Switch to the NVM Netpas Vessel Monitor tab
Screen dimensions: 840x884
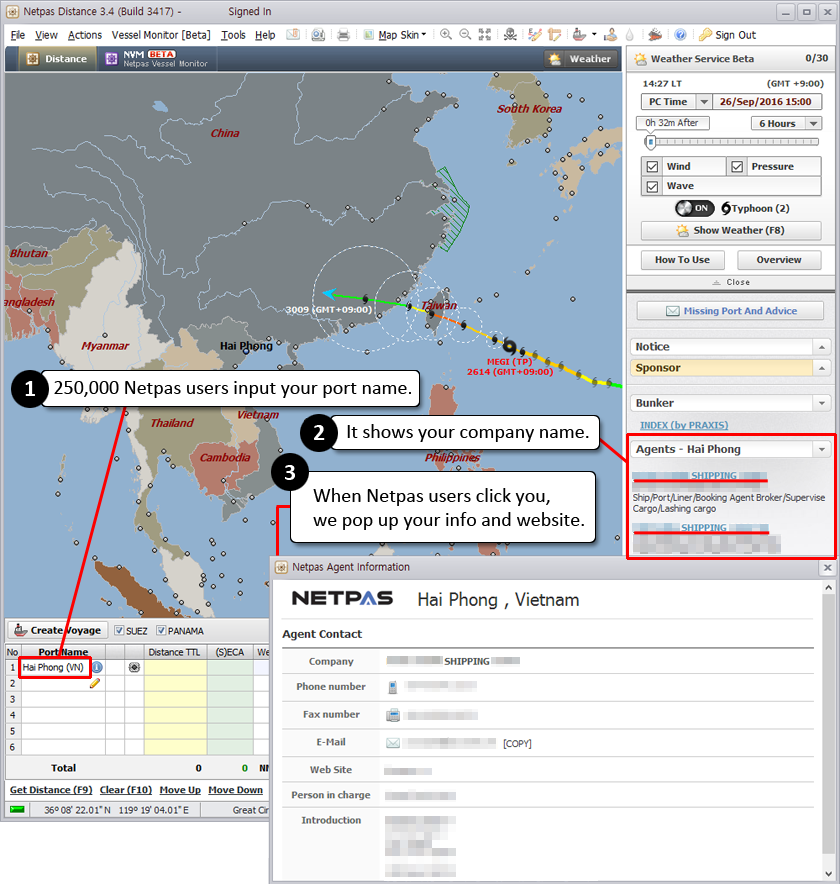(x=157, y=59)
